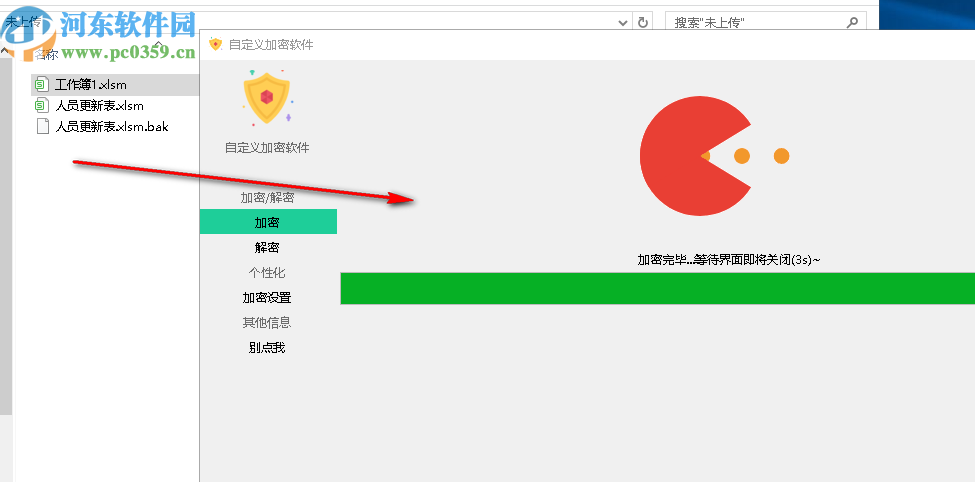Click the search box 搜索"未上传"

(765, 22)
